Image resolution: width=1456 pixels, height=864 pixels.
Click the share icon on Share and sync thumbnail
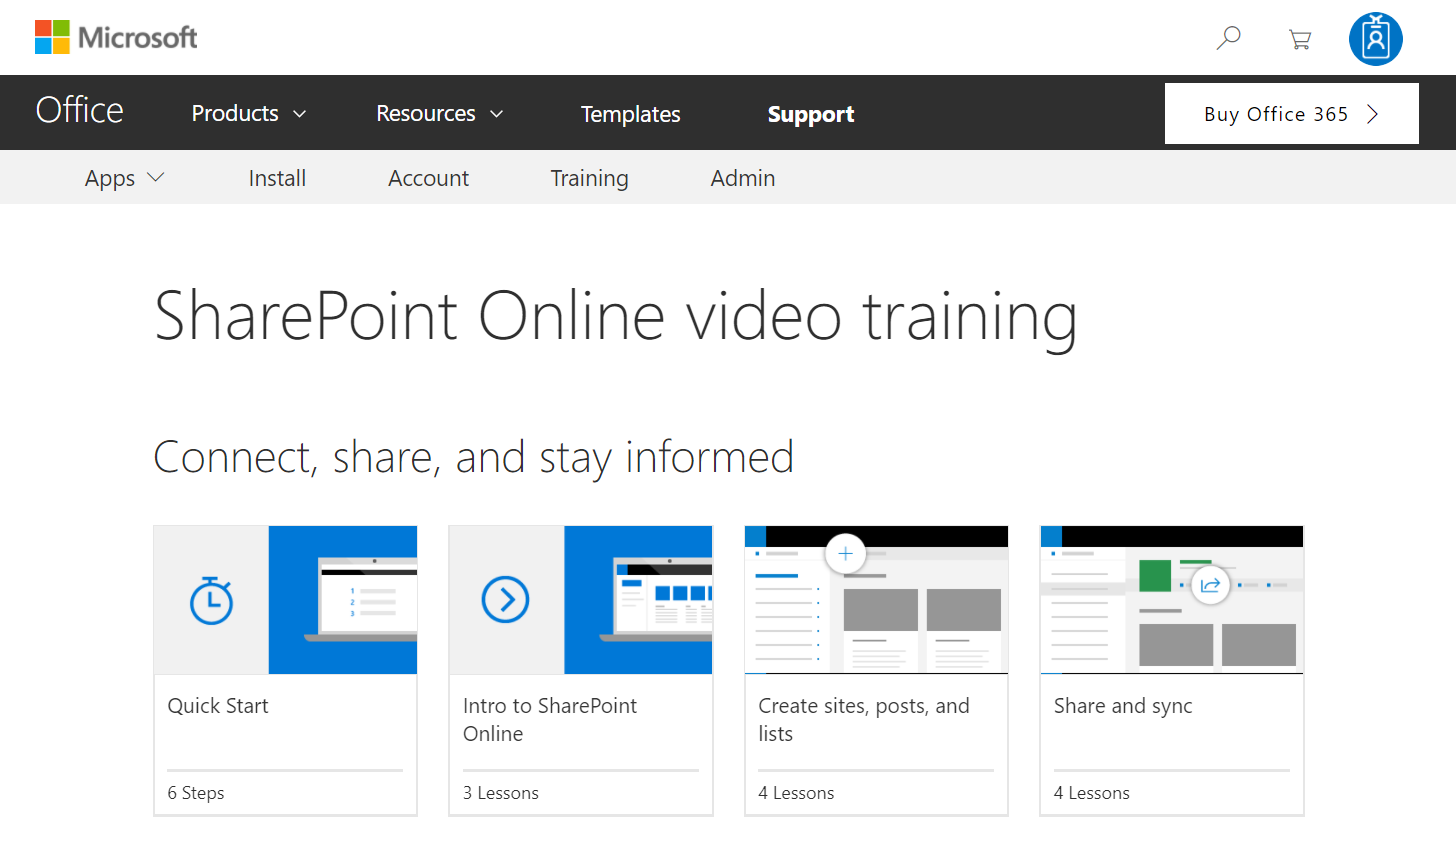1210,585
